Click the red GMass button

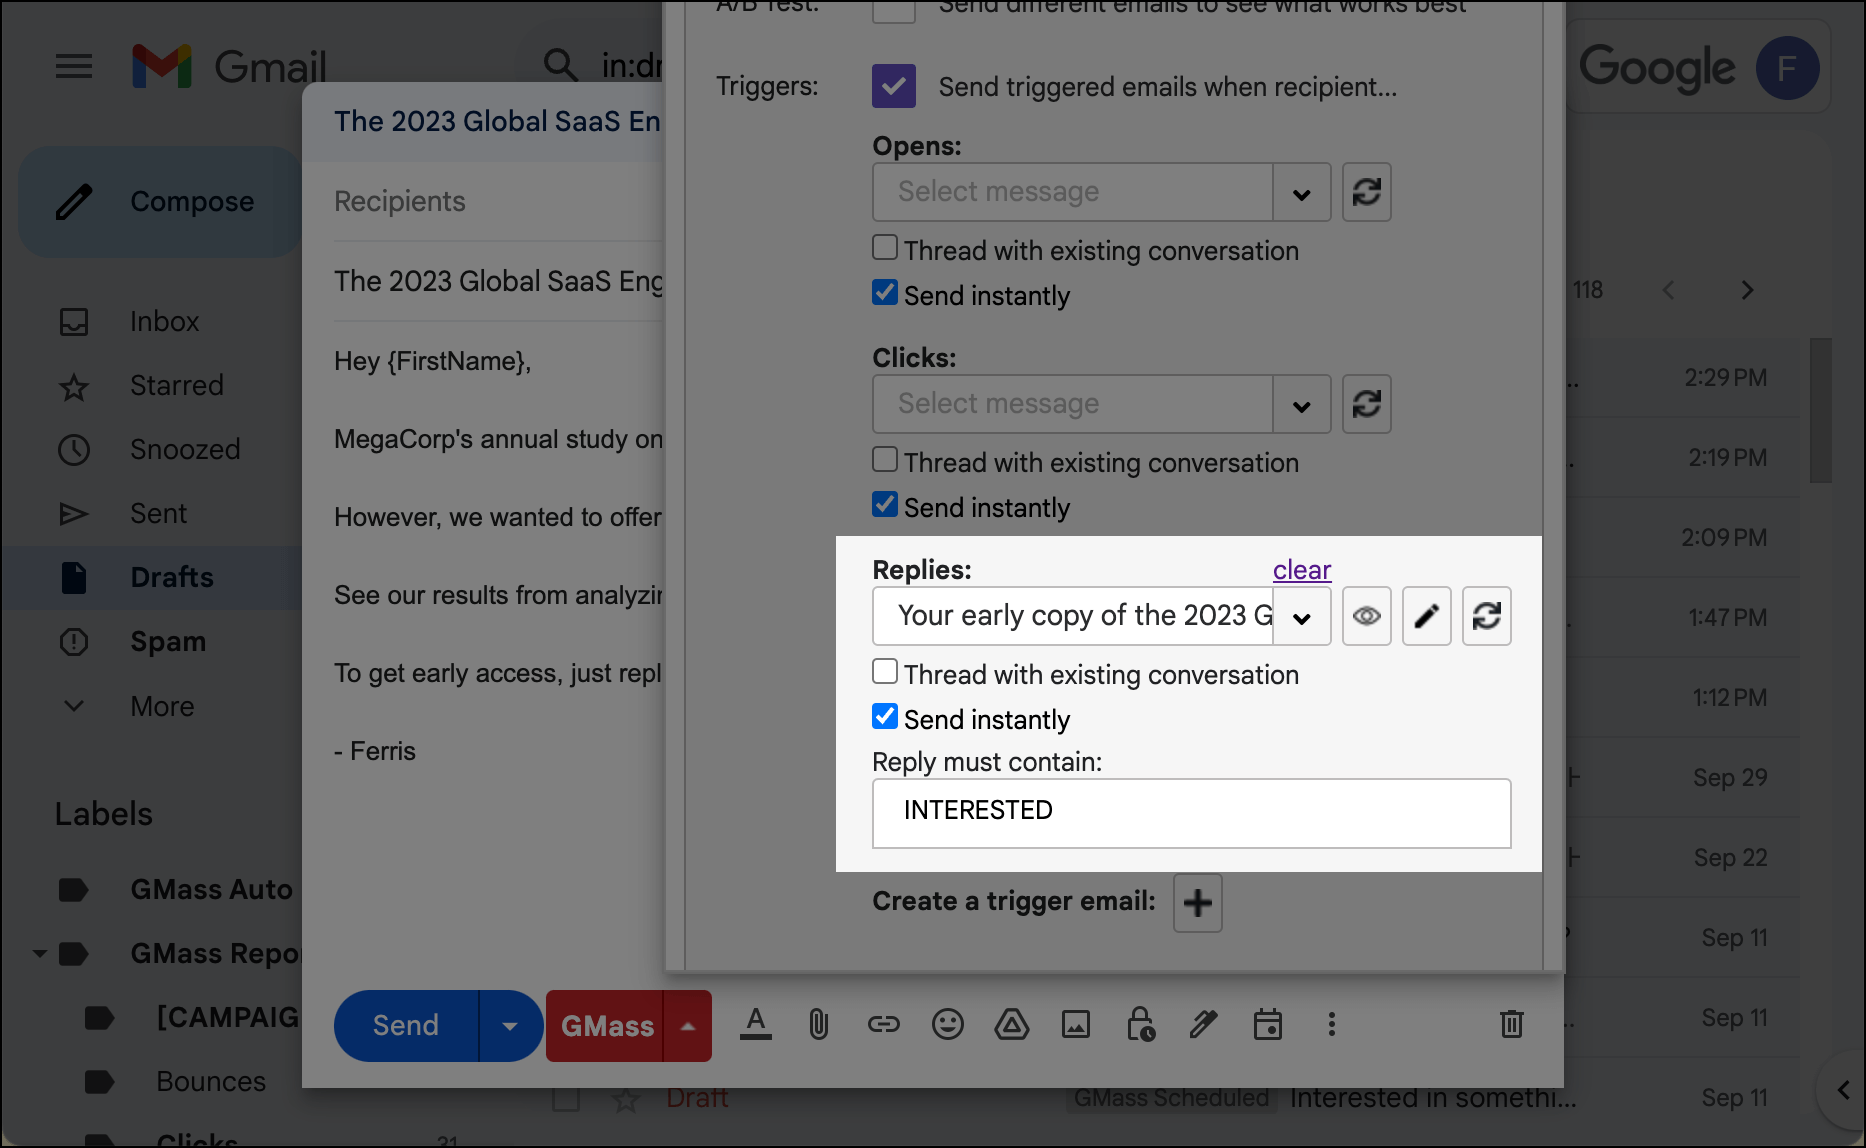click(605, 1026)
